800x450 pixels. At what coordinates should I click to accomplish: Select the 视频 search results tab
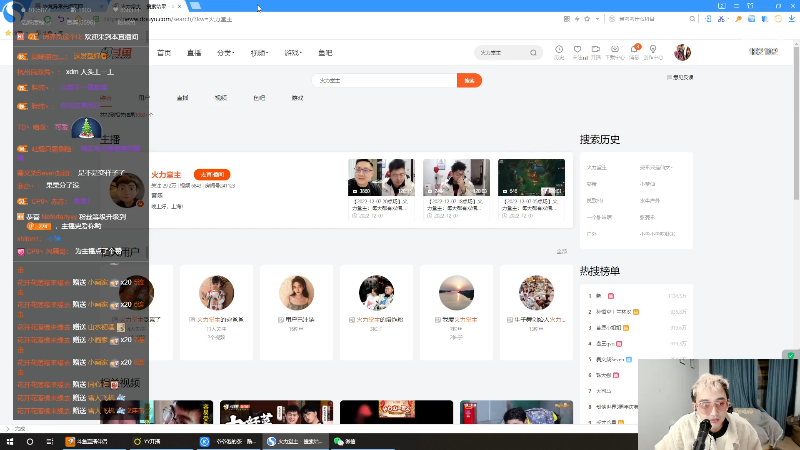221,97
